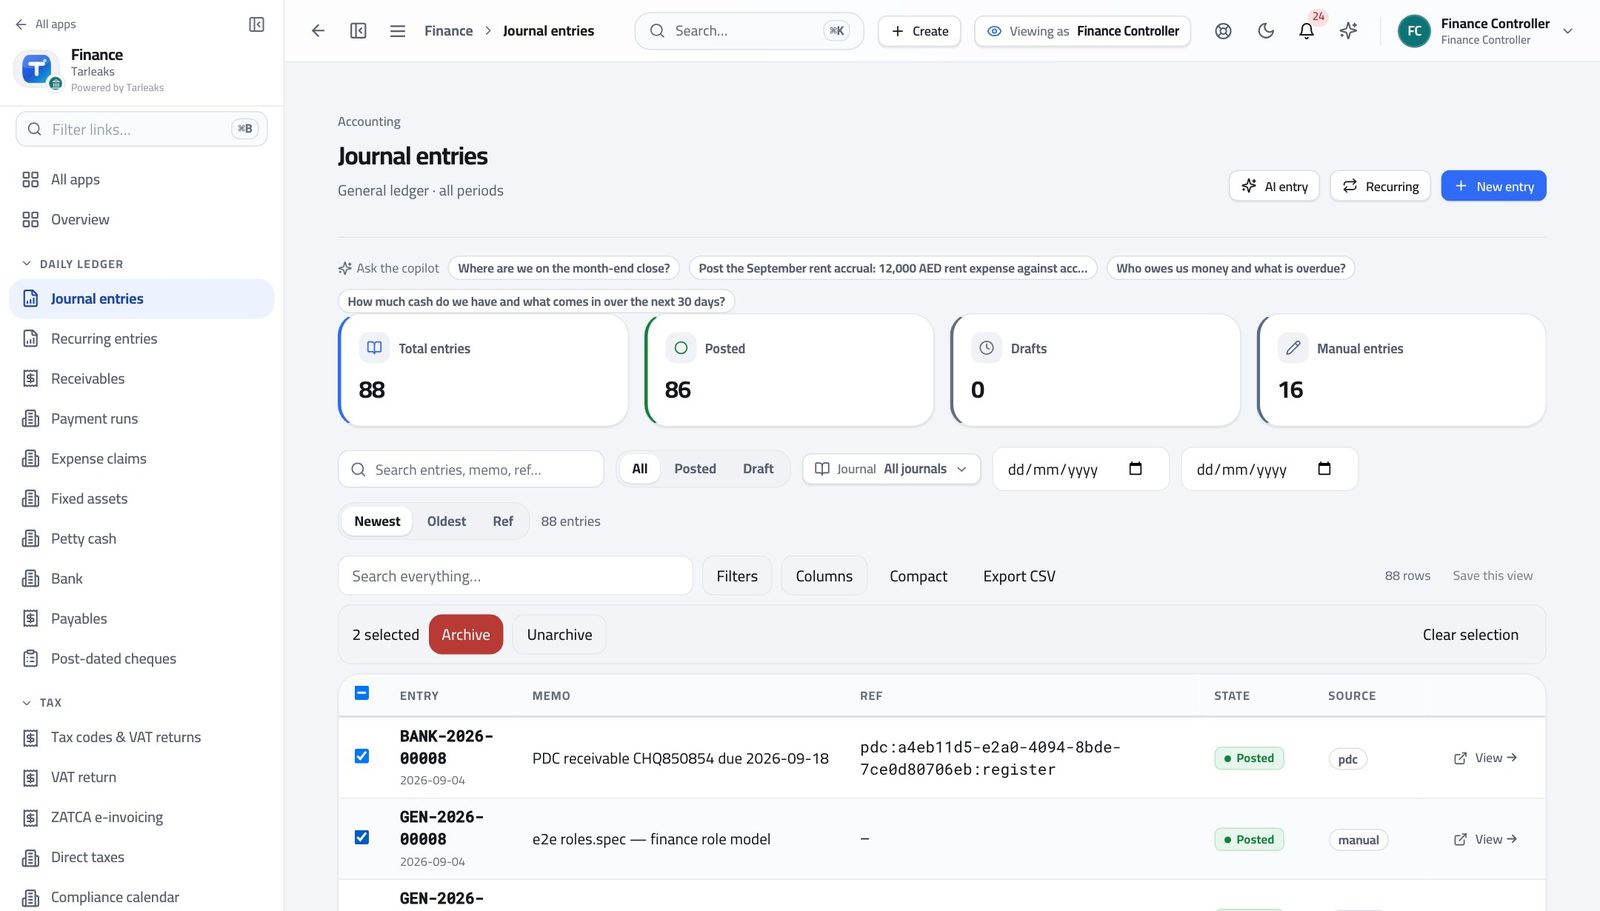Focus the Search entries, memo, ref field
Screen dimensions: 1600x911
click(x=471, y=469)
